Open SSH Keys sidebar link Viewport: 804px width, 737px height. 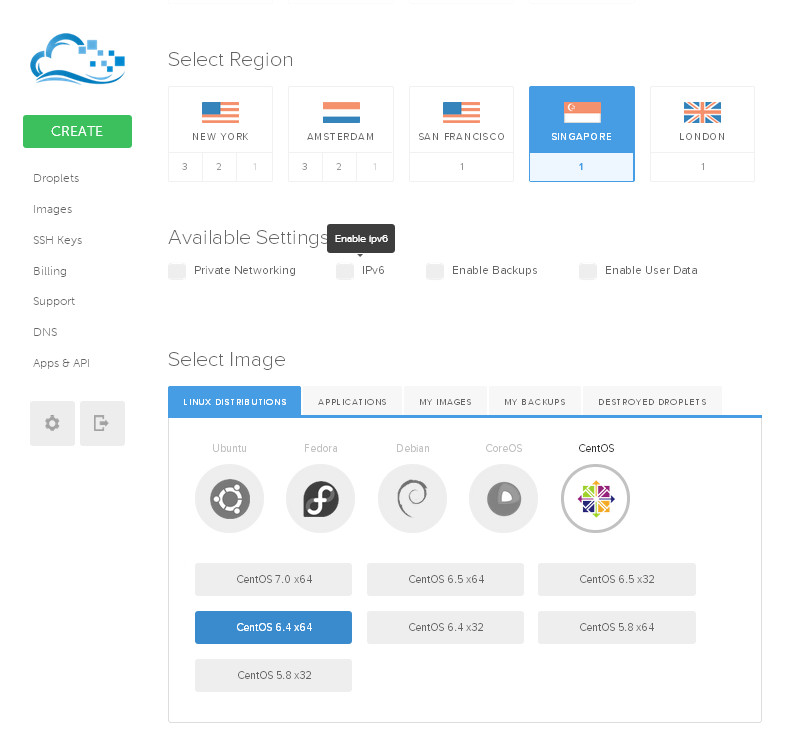(x=57, y=240)
